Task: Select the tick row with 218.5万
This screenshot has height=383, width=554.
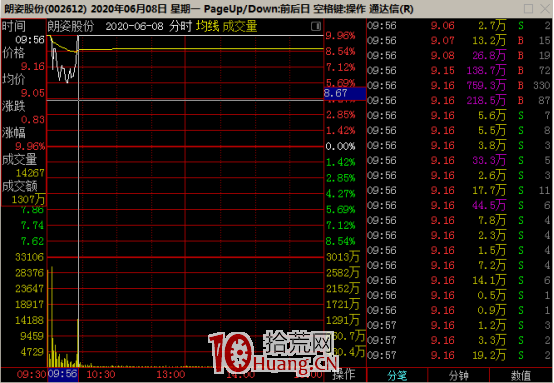Action: (x=459, y=100)
